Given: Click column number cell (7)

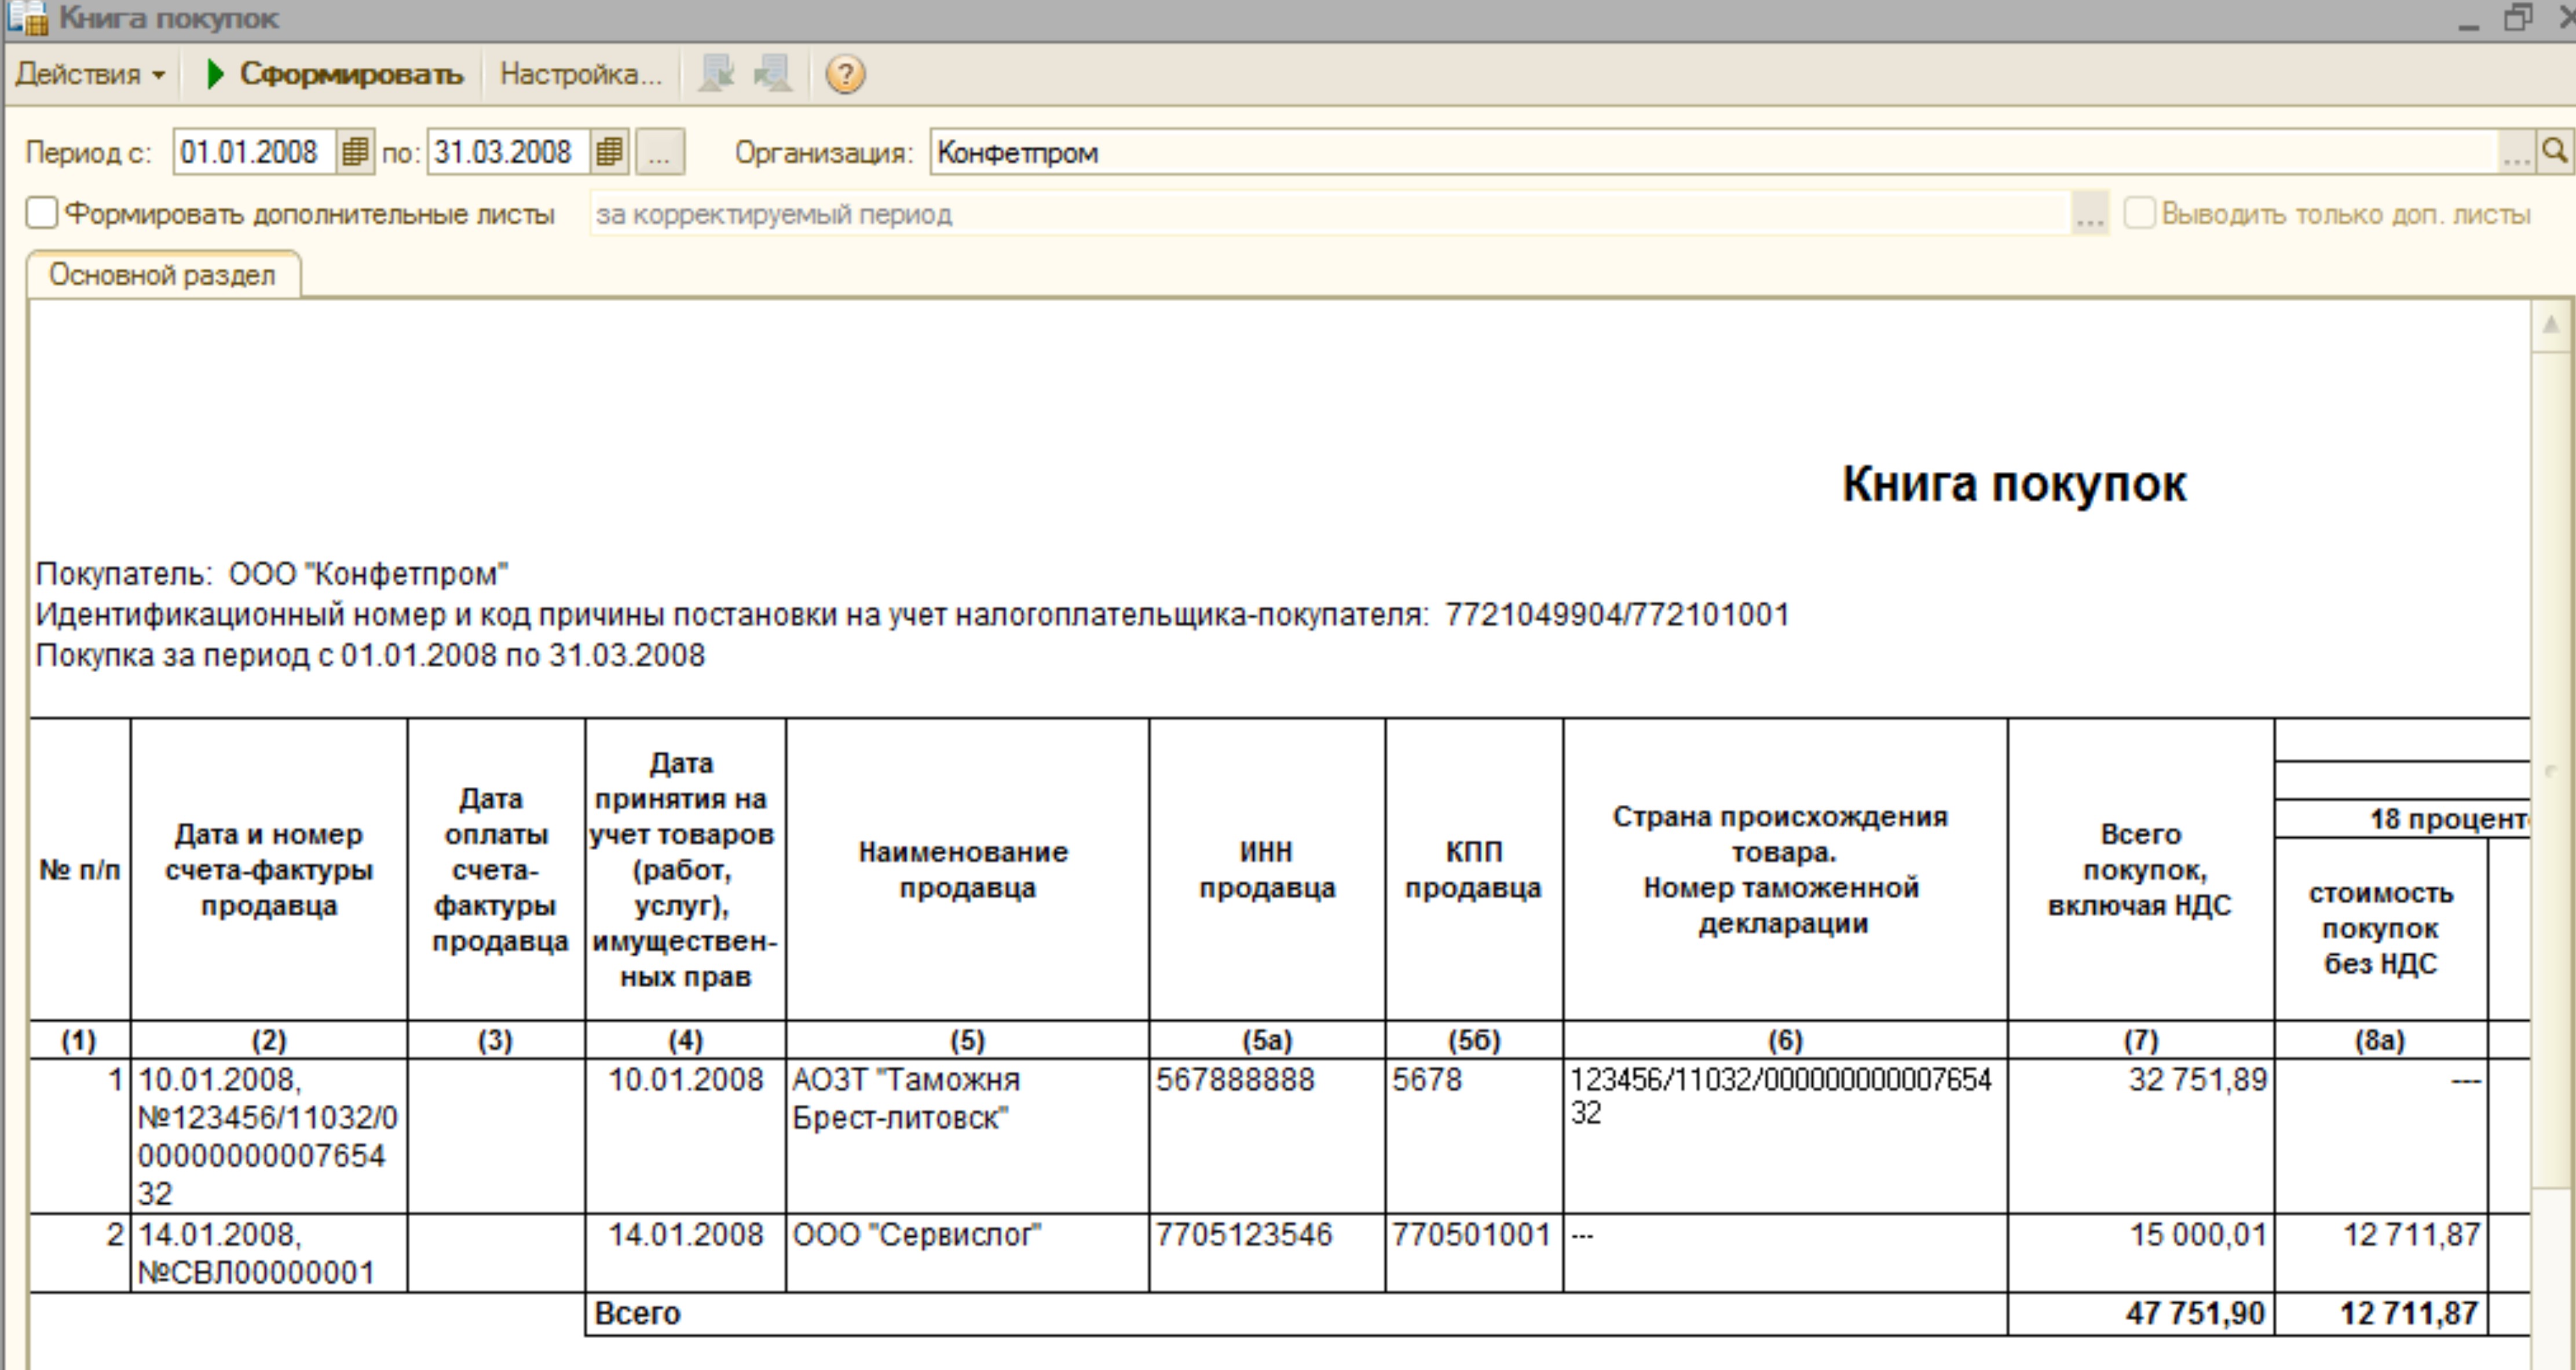Looking at the screenshot, I should [2140, 1040].
